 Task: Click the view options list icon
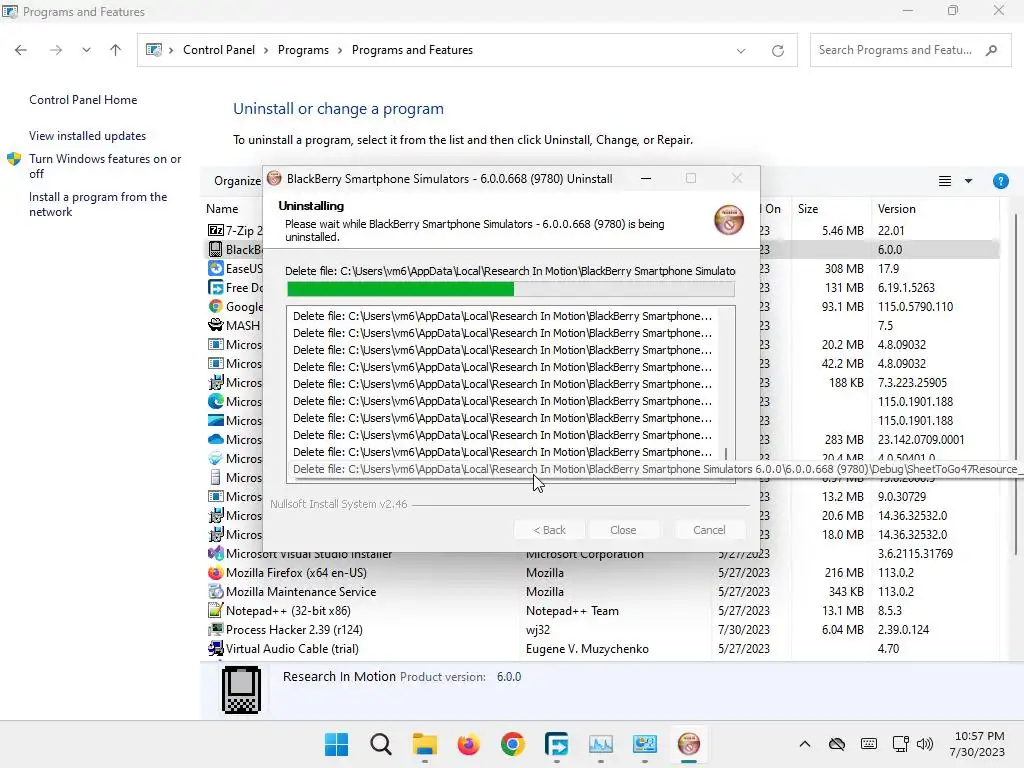944,181
